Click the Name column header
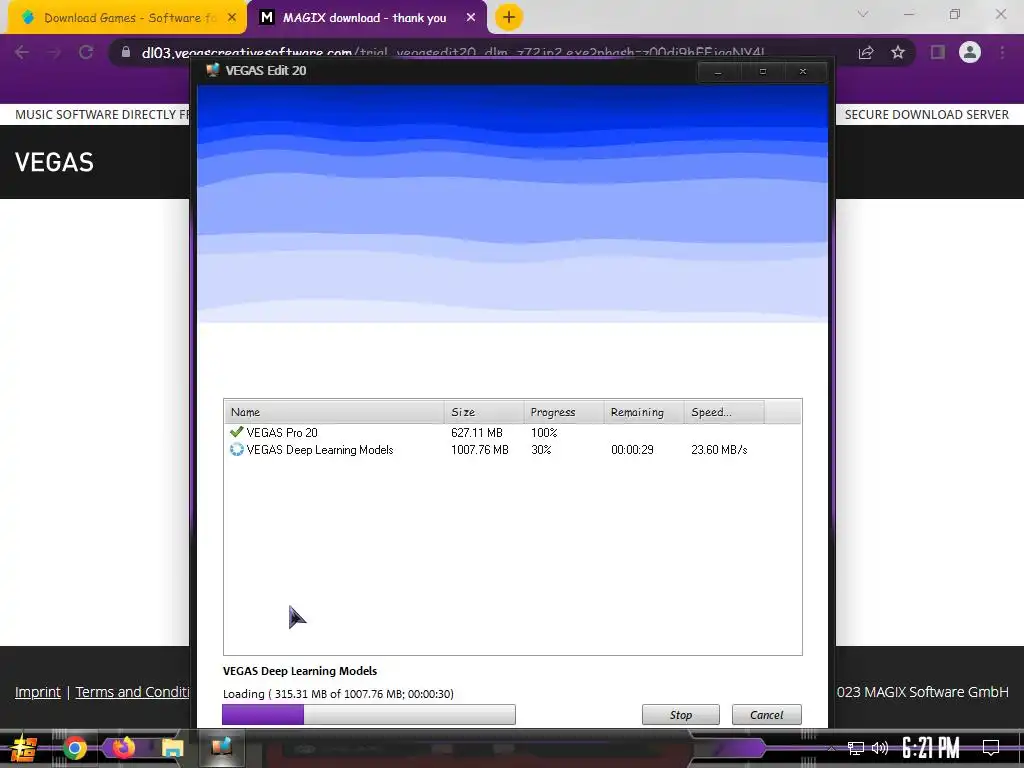Image resolution: width=1024 pixels, height=768 pixels. coord(334,412)
